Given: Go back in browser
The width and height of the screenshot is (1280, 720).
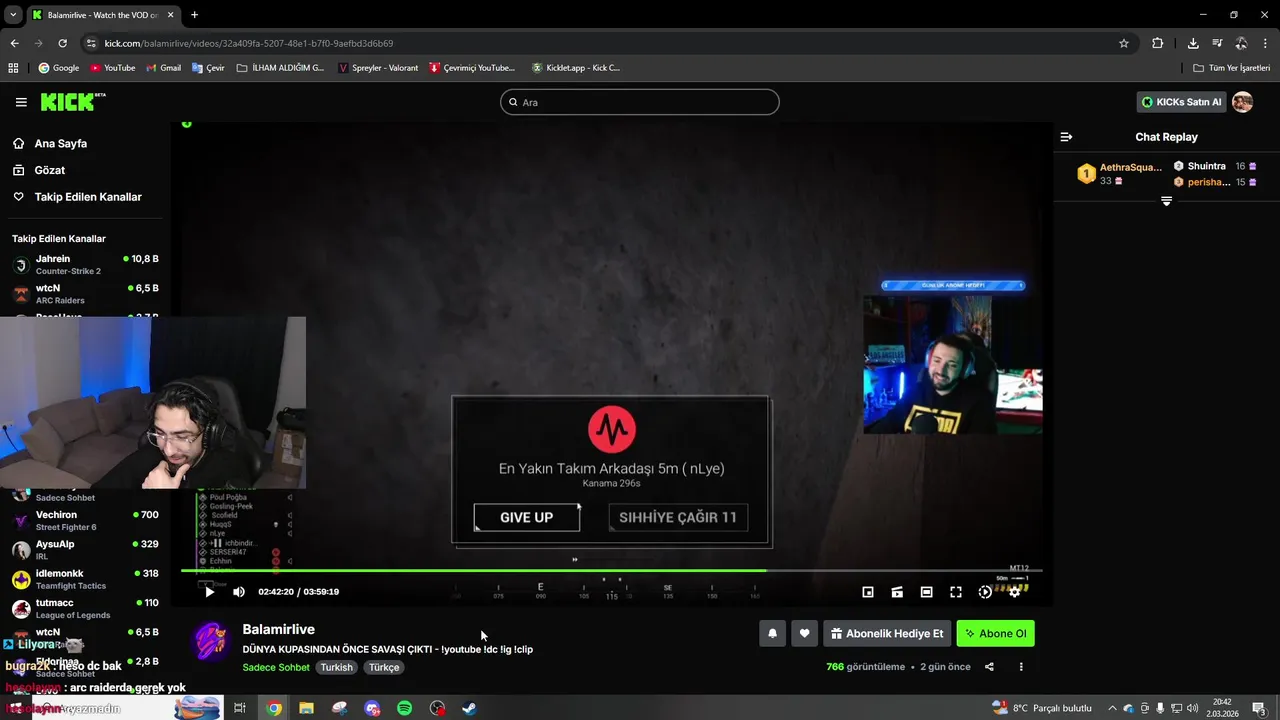Looking at the screenshot, I should (14, 43).
